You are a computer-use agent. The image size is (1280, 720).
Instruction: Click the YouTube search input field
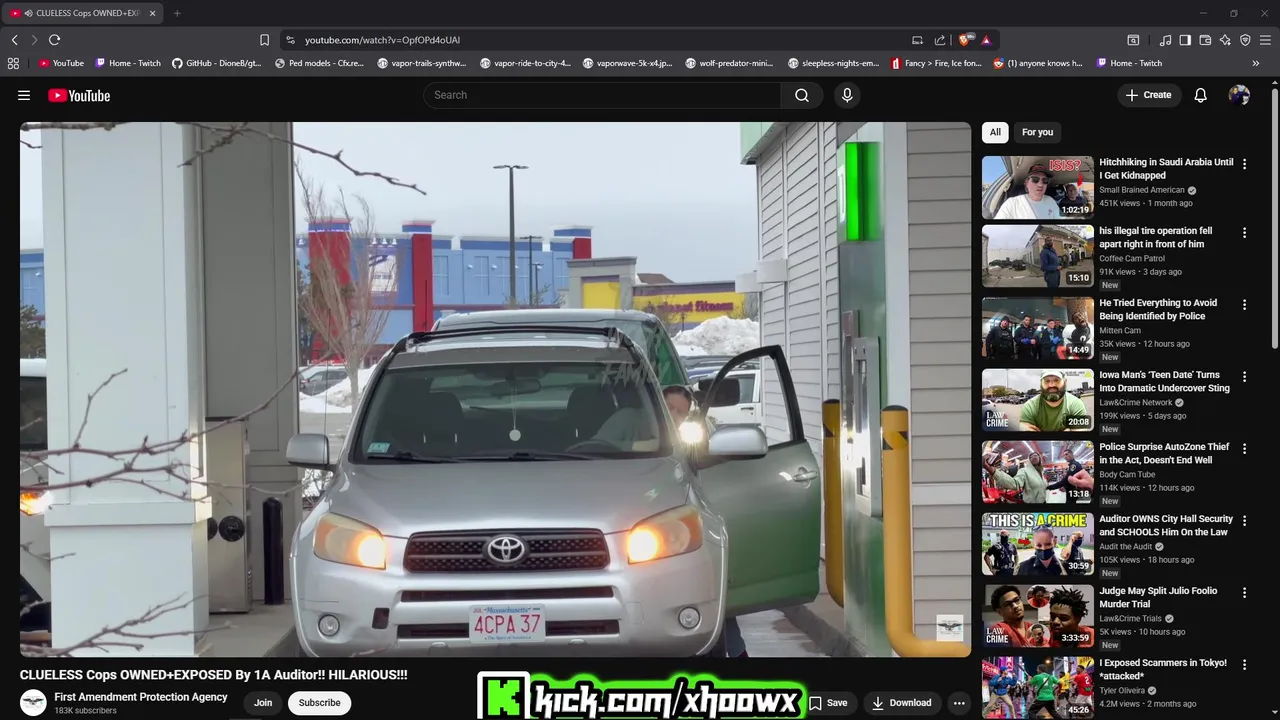[602, 95]
